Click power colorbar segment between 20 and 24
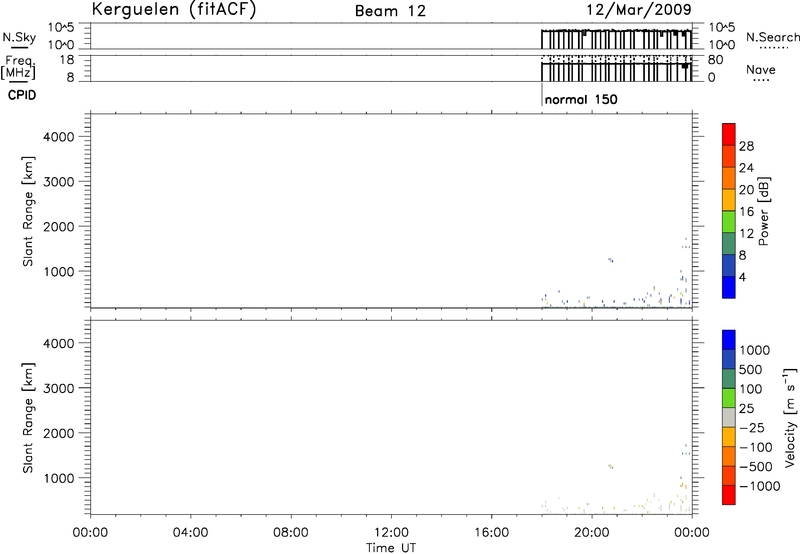800x554 pixels. [x=729, y=178]
